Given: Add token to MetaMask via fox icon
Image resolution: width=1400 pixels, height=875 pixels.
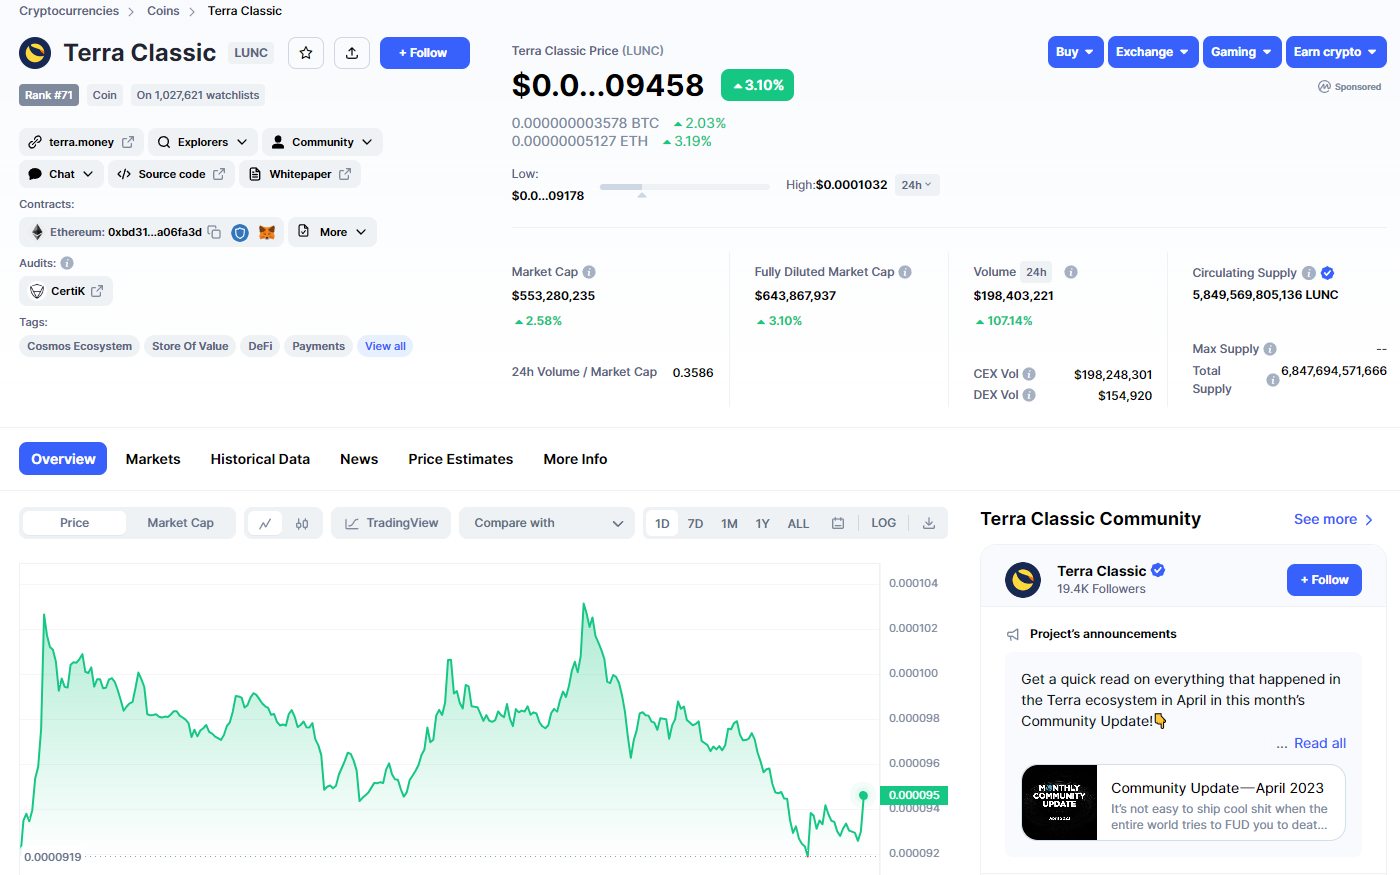Looking at the screenshot, I should (x=267, y=232).
